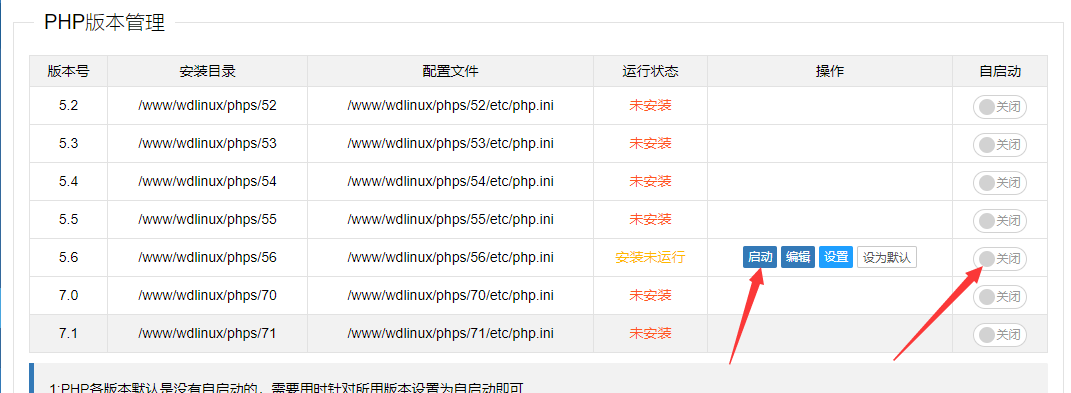Click install path /www/wdlinux/phps/70

[x=208, y=295]
